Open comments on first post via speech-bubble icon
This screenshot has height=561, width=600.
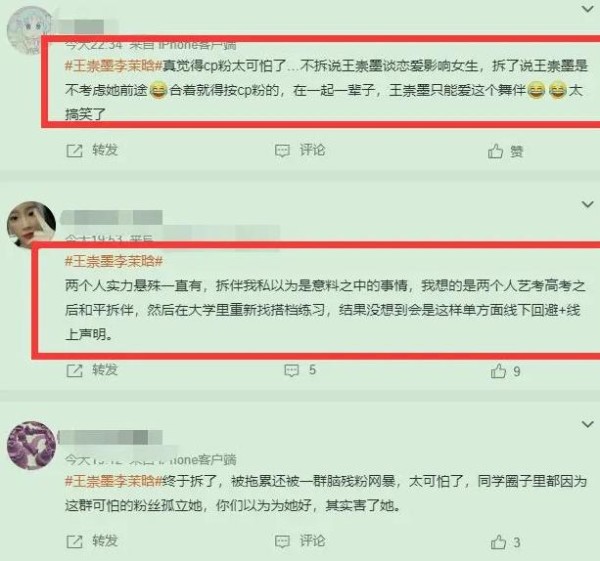282,151
